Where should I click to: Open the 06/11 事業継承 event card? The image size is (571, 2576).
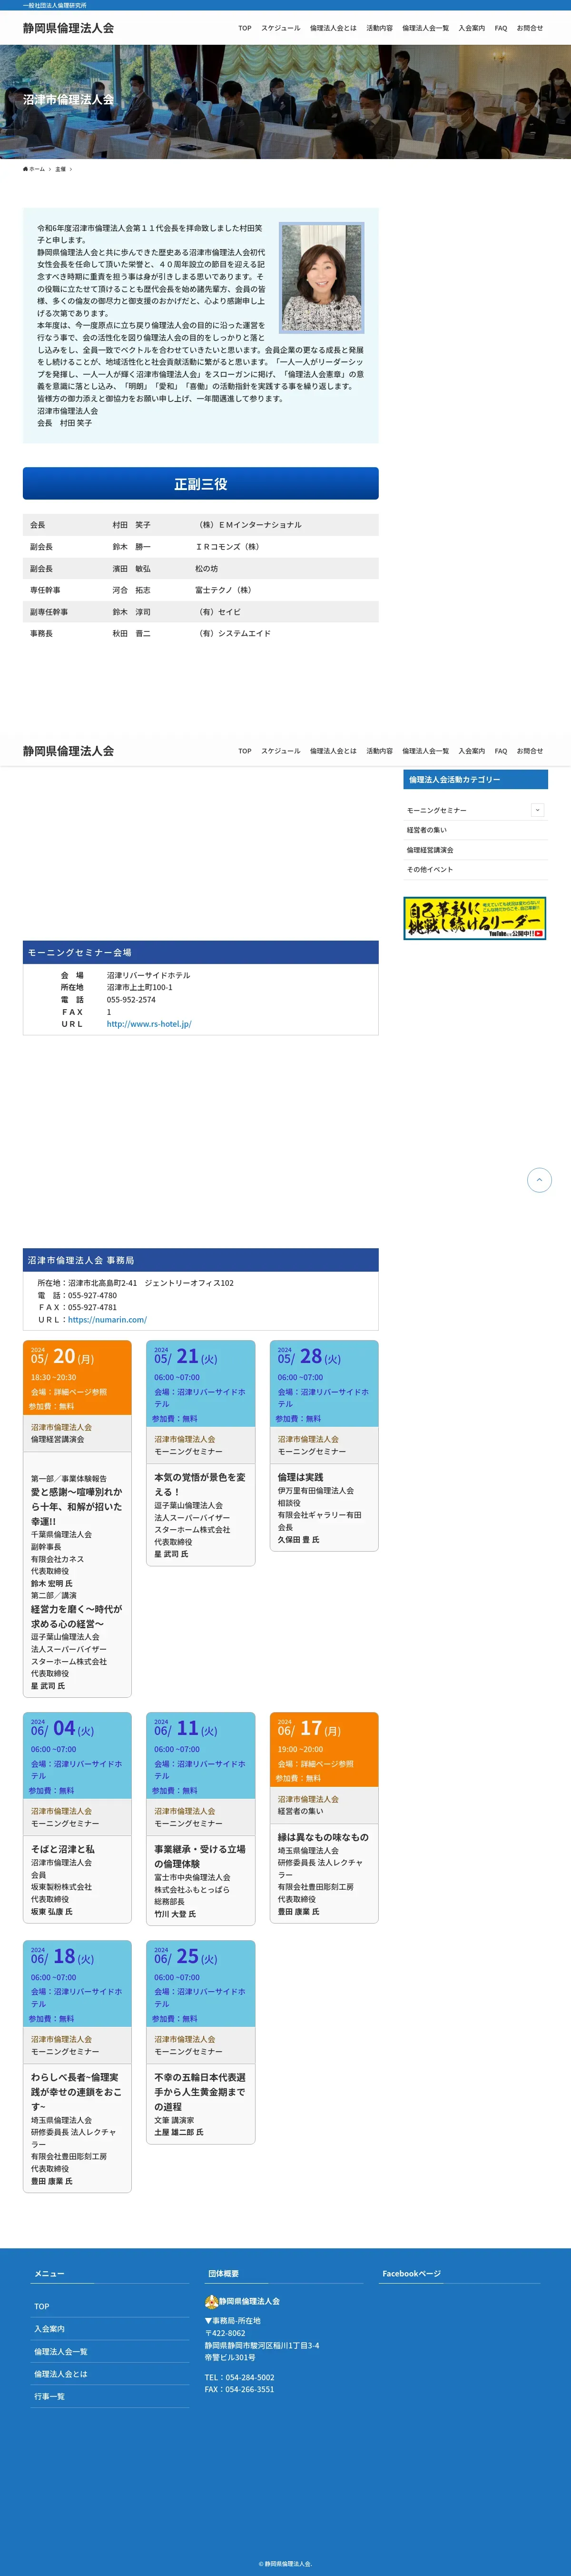pos(201,1819)
